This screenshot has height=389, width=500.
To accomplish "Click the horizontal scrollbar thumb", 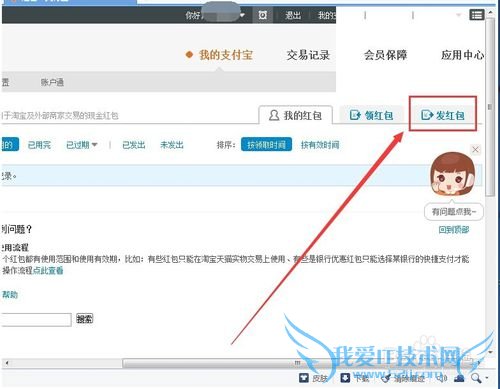I will [x=297, y=363].
